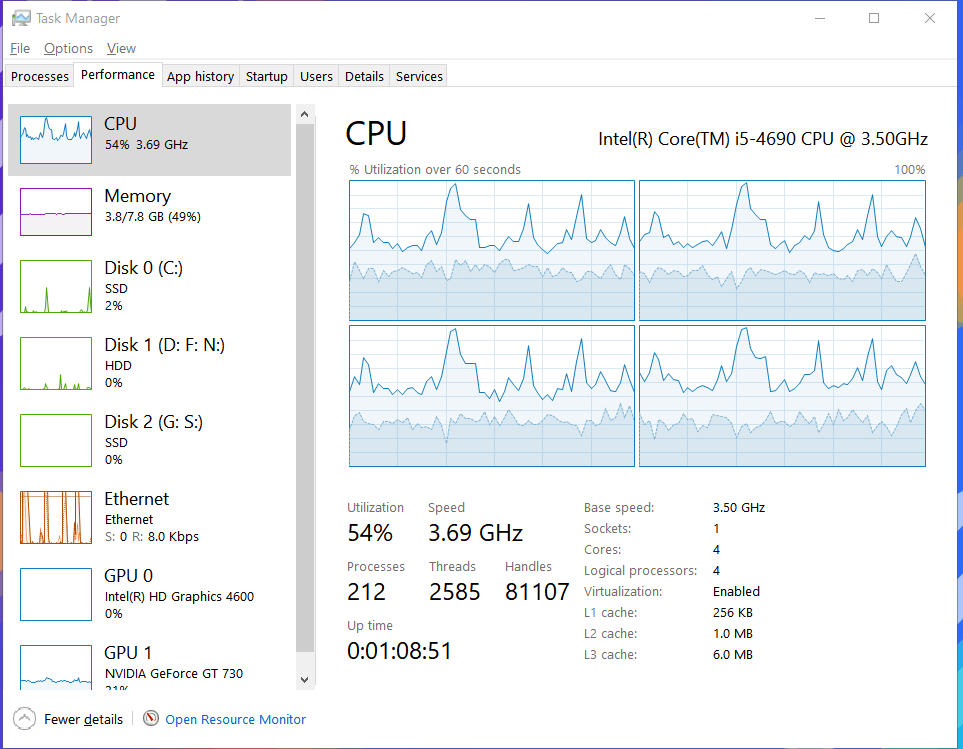
Task: Click the Fewer details arrow icon
Action: coord(24,718)
